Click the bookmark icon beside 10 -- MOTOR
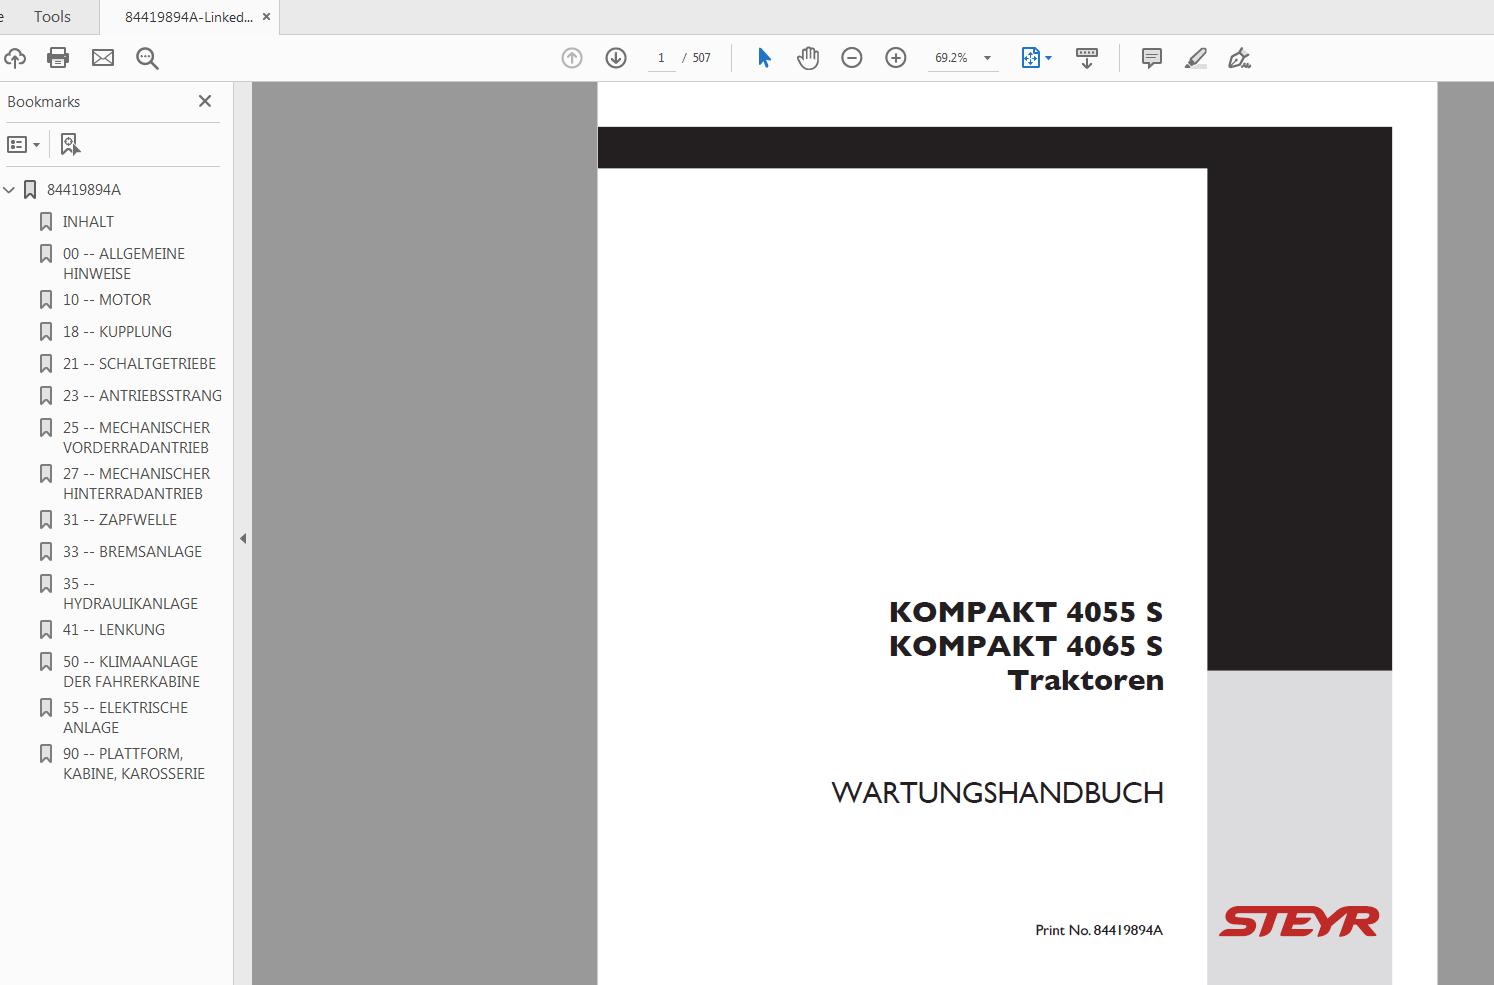The image size is (1494, 985). coord(45,300)
